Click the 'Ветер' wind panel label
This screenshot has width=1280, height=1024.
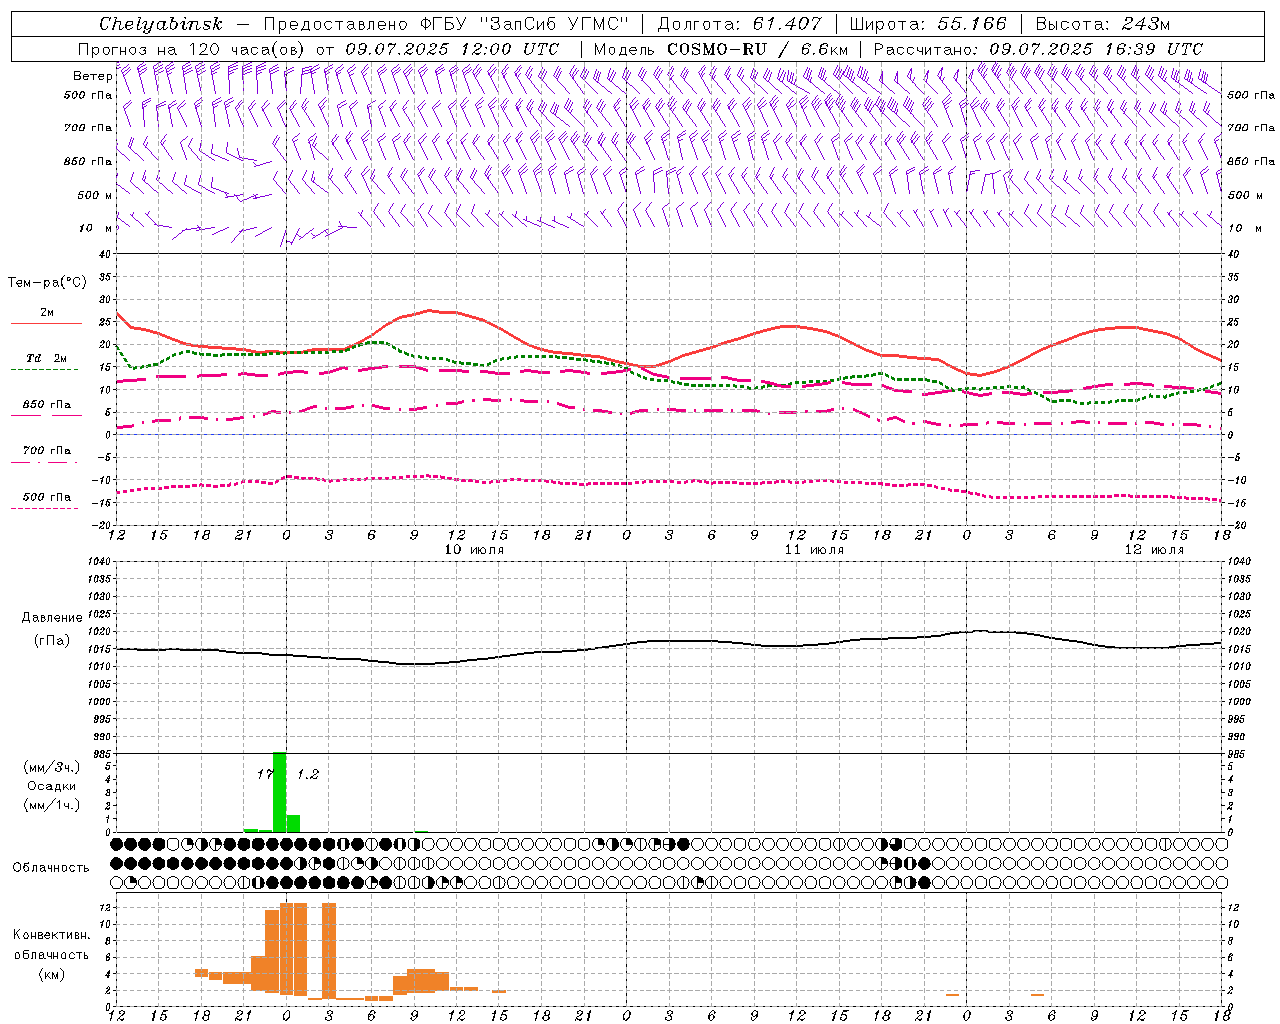[x=93, y=76]
